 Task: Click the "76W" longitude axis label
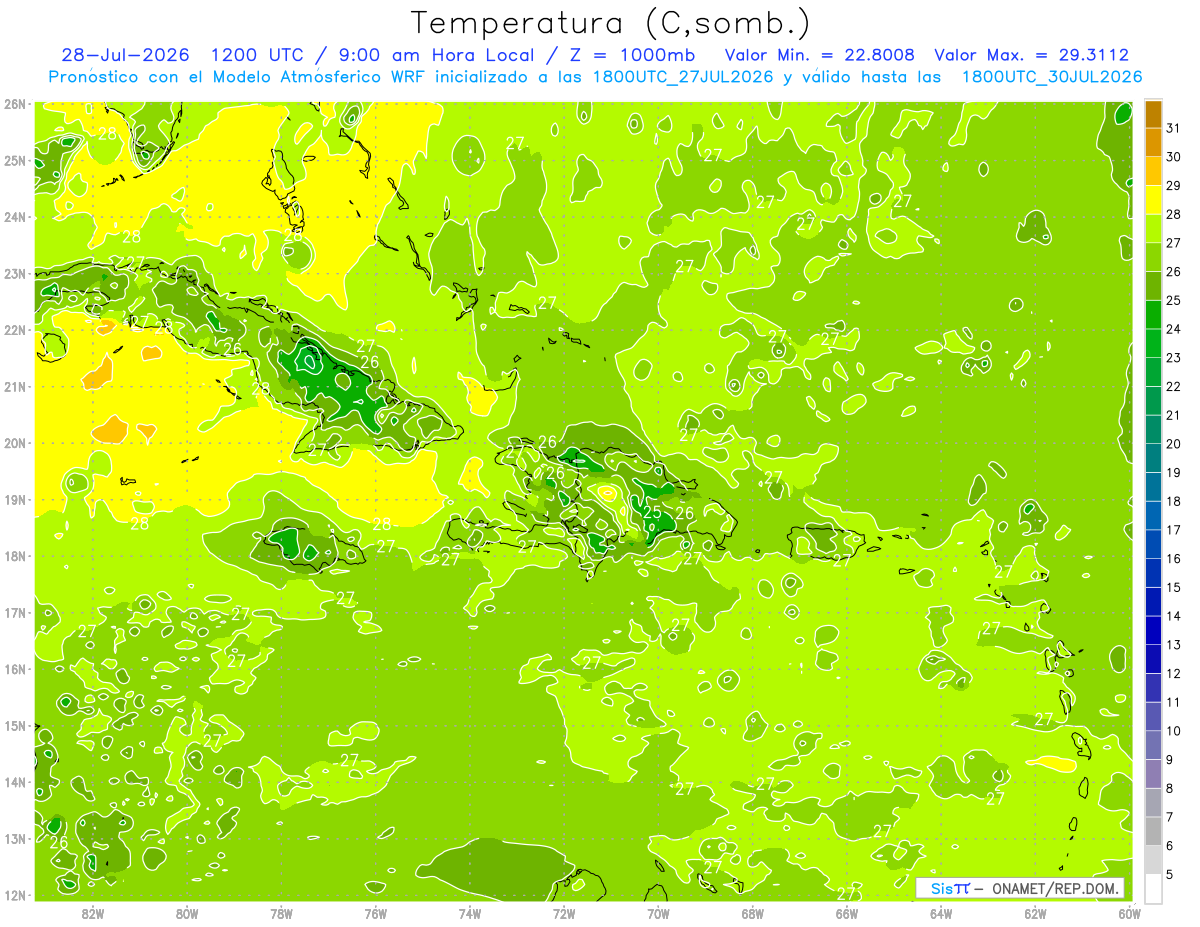pyautogui.click(x=375, y=914)
